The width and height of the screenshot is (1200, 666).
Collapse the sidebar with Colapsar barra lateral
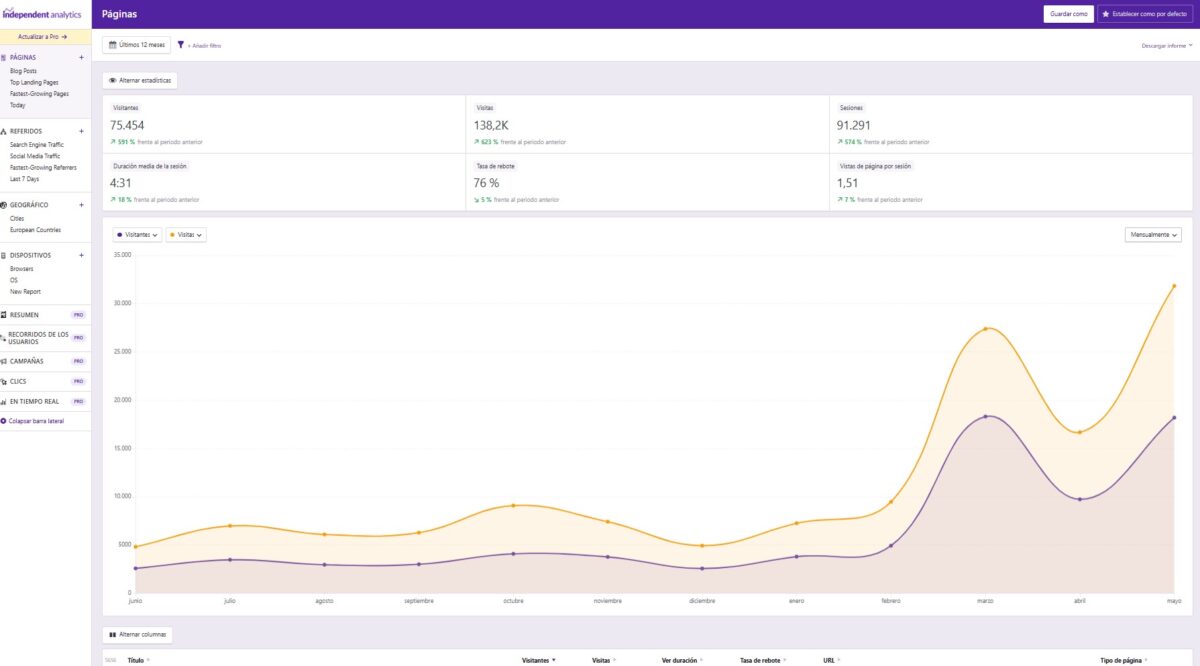33,421
